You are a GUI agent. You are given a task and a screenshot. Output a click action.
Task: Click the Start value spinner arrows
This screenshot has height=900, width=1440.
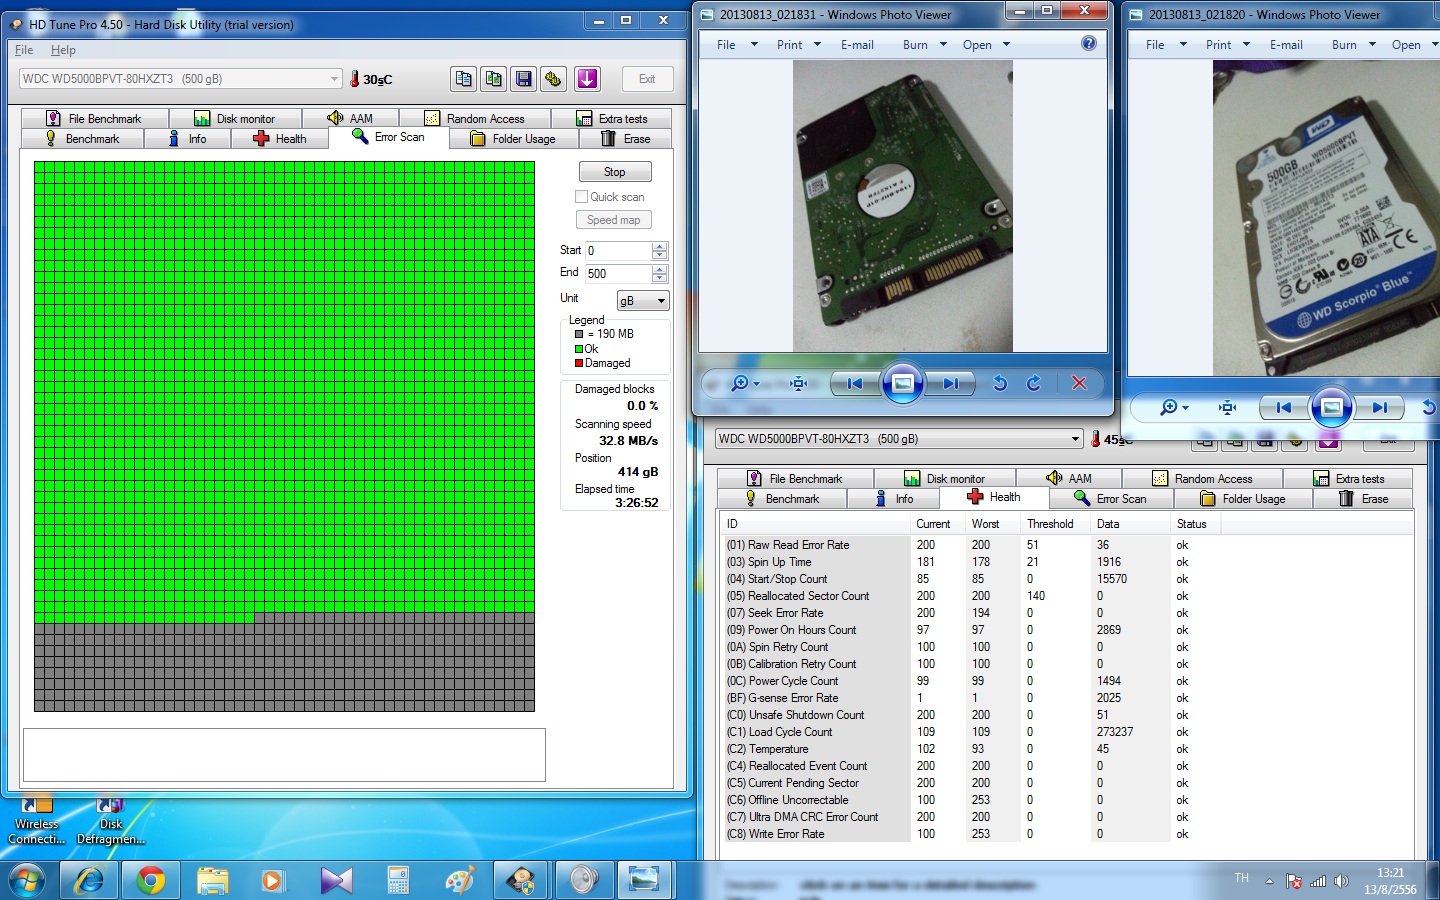[x=659, y=251]
